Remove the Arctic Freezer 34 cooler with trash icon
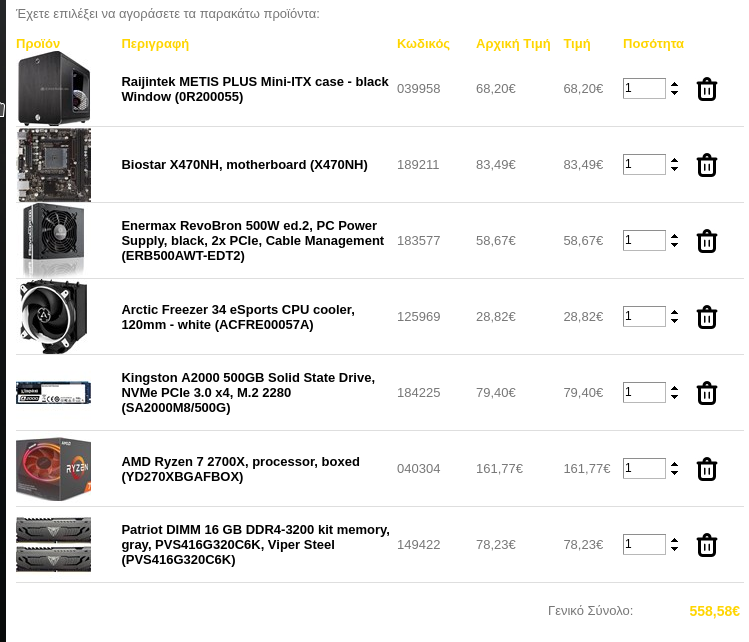Viewport: 749px width, 642px height. click(706, 317)
